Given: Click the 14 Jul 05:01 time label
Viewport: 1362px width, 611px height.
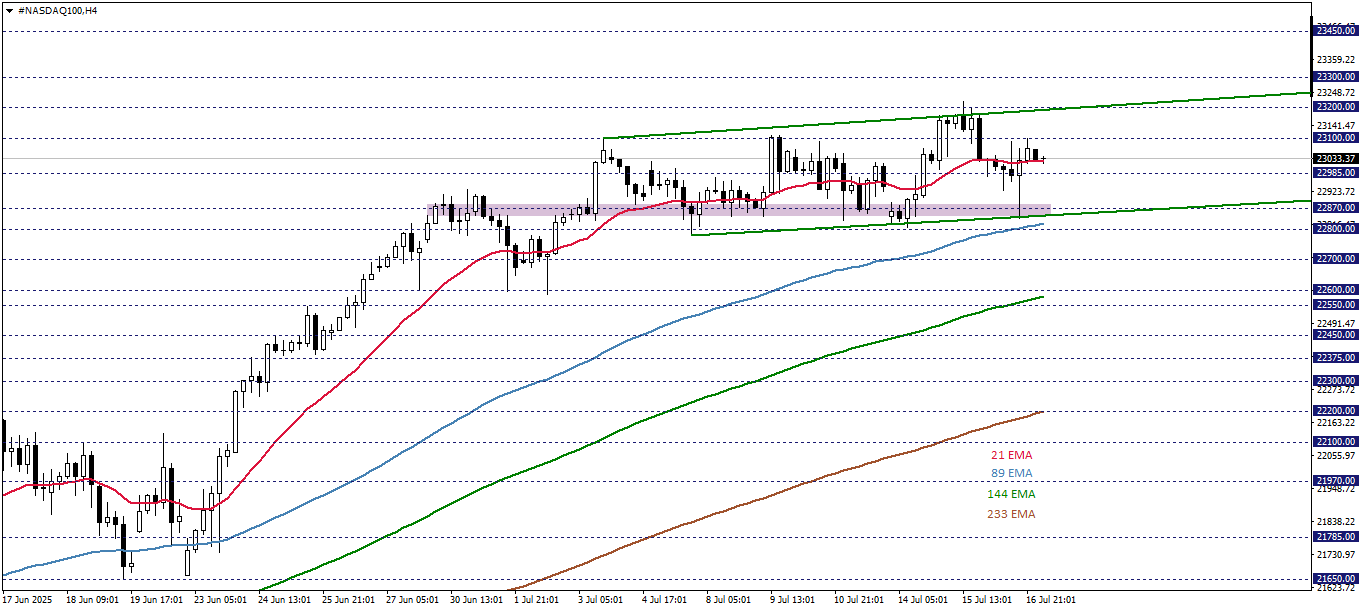Looking at the screenshot, I should (922, 600).
